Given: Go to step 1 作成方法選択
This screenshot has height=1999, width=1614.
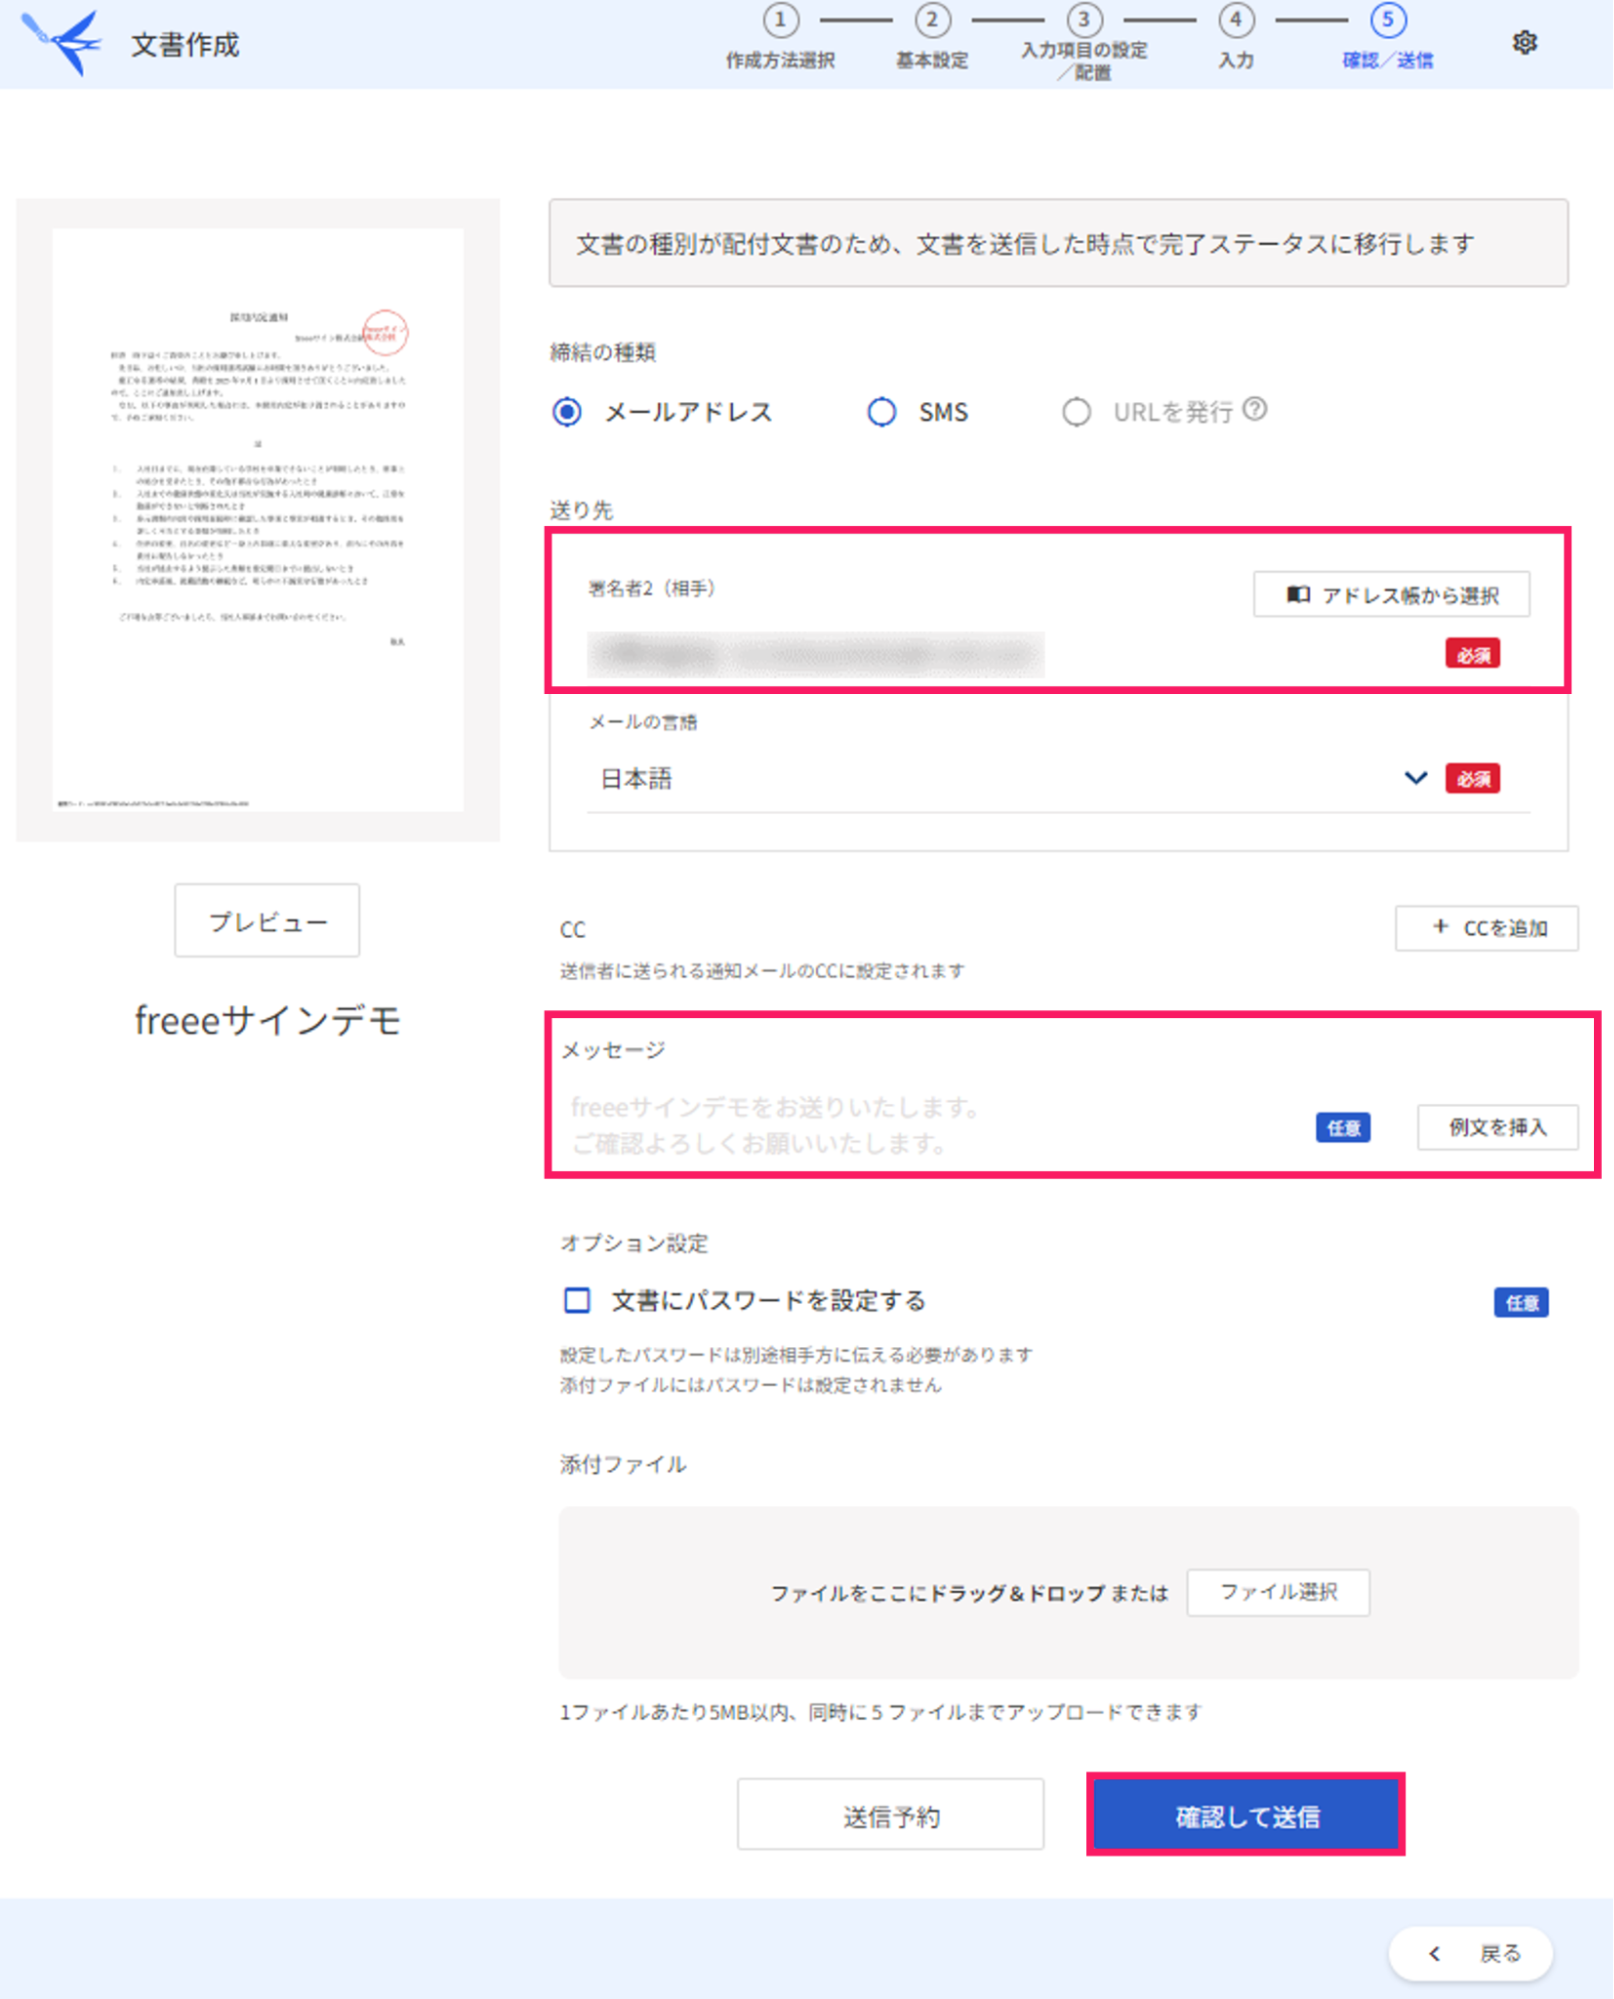Looking at the screenshot, I should (x=780, y=38).
